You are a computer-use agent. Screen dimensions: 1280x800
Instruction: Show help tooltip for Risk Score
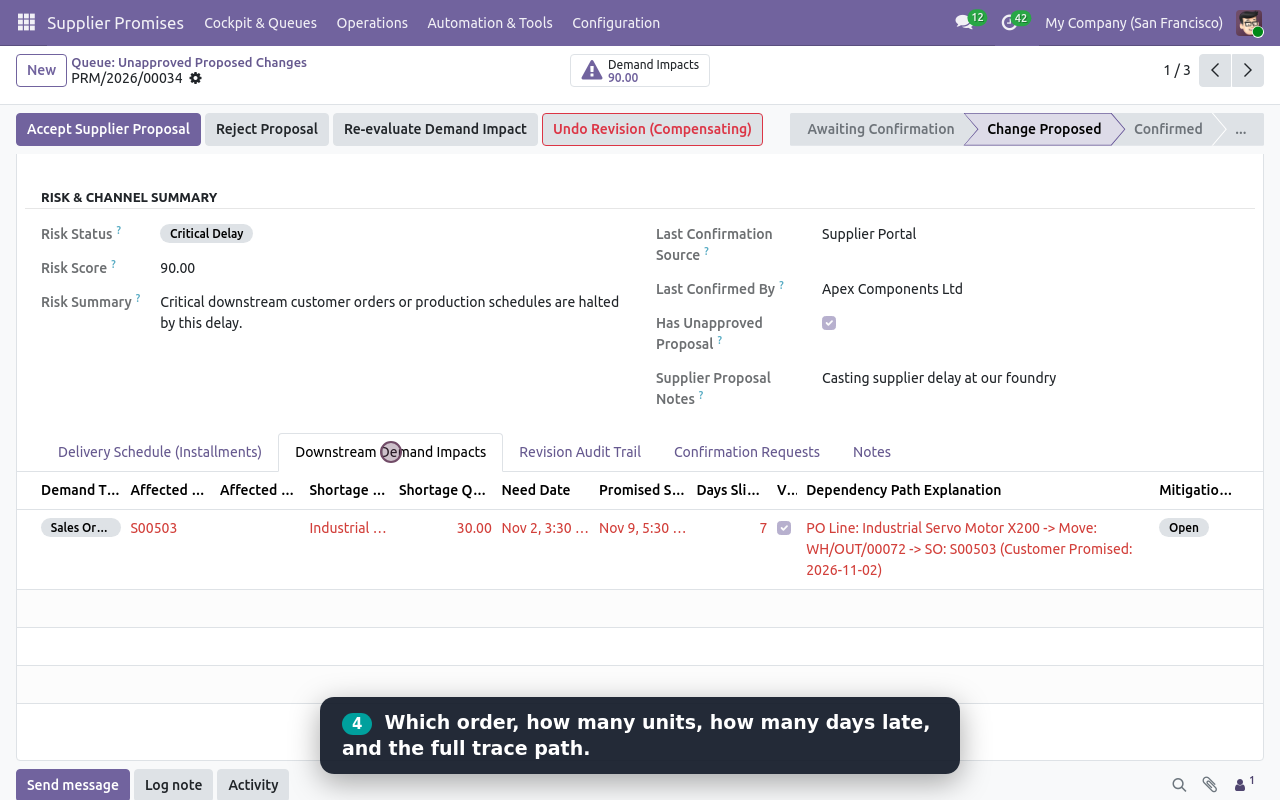click(113, 264)
